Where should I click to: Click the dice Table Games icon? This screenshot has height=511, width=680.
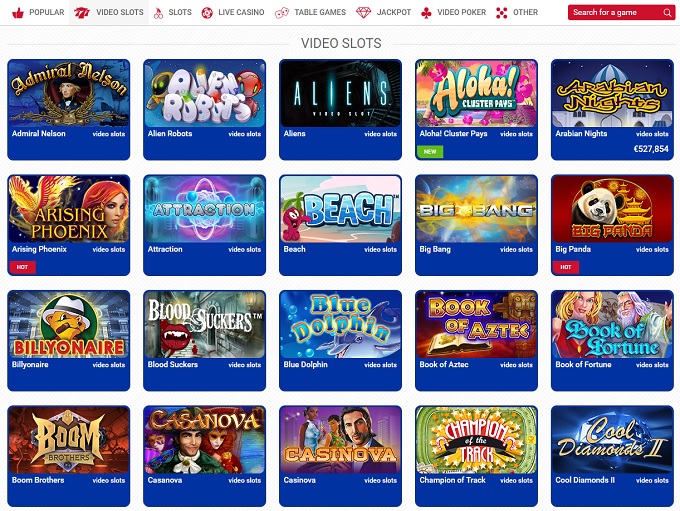pyautogui.click(x=281, y=13)
